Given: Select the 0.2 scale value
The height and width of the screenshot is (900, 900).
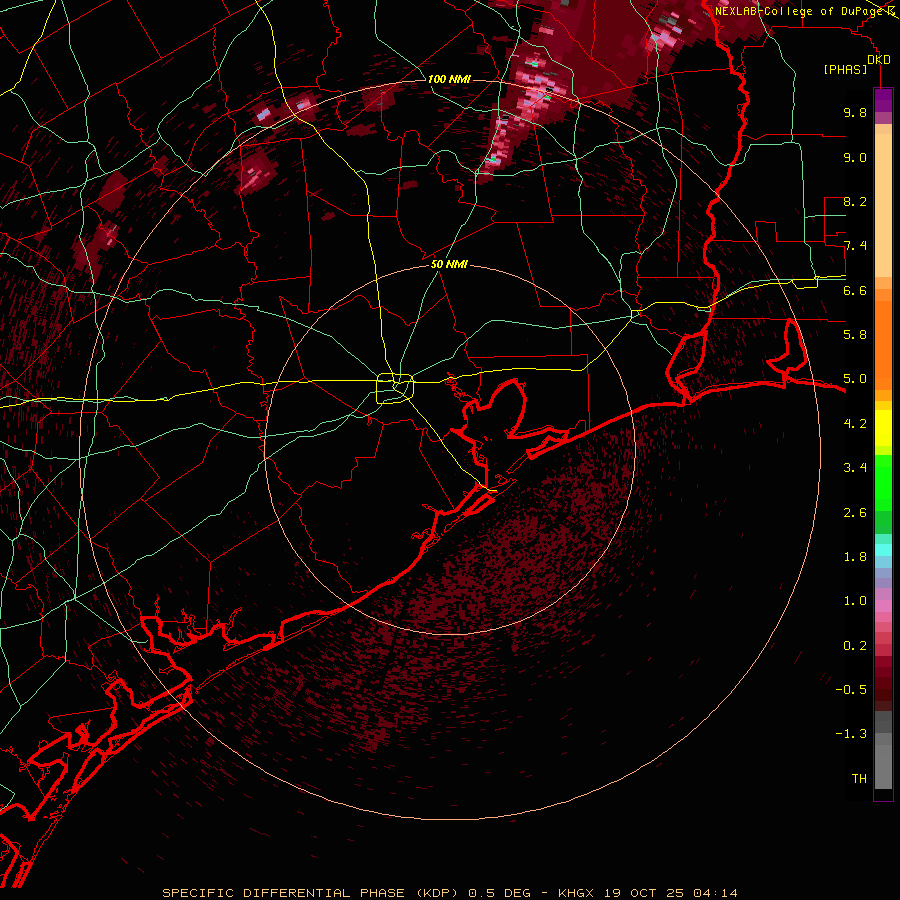Looking at the screenshot, I should [855, 645].
